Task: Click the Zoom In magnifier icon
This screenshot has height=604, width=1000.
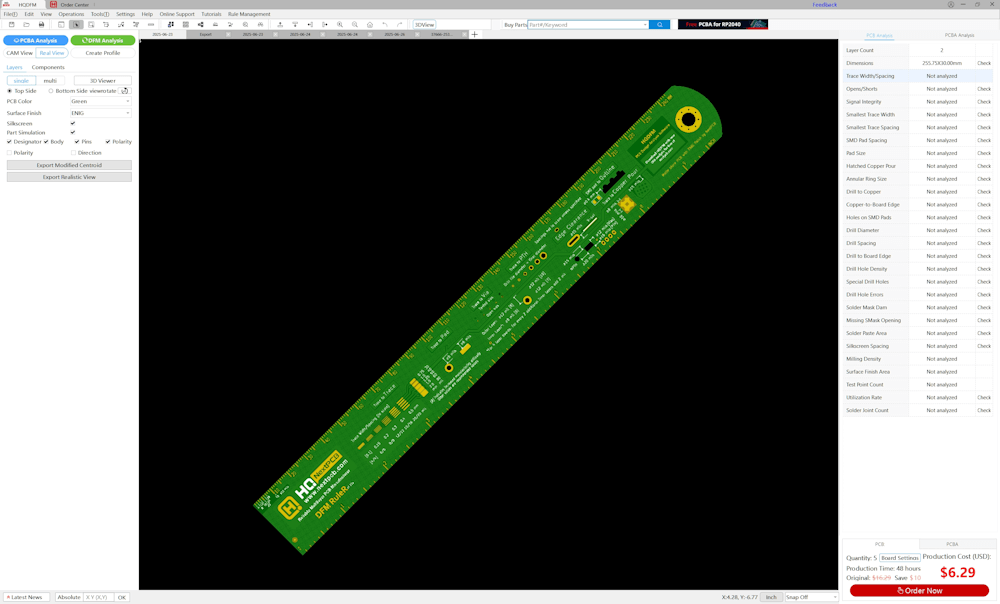Action: point(340,25)
